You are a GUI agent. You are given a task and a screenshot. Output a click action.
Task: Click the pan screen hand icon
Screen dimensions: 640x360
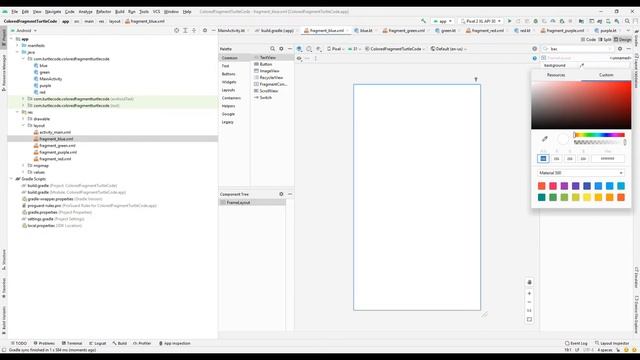529,282
